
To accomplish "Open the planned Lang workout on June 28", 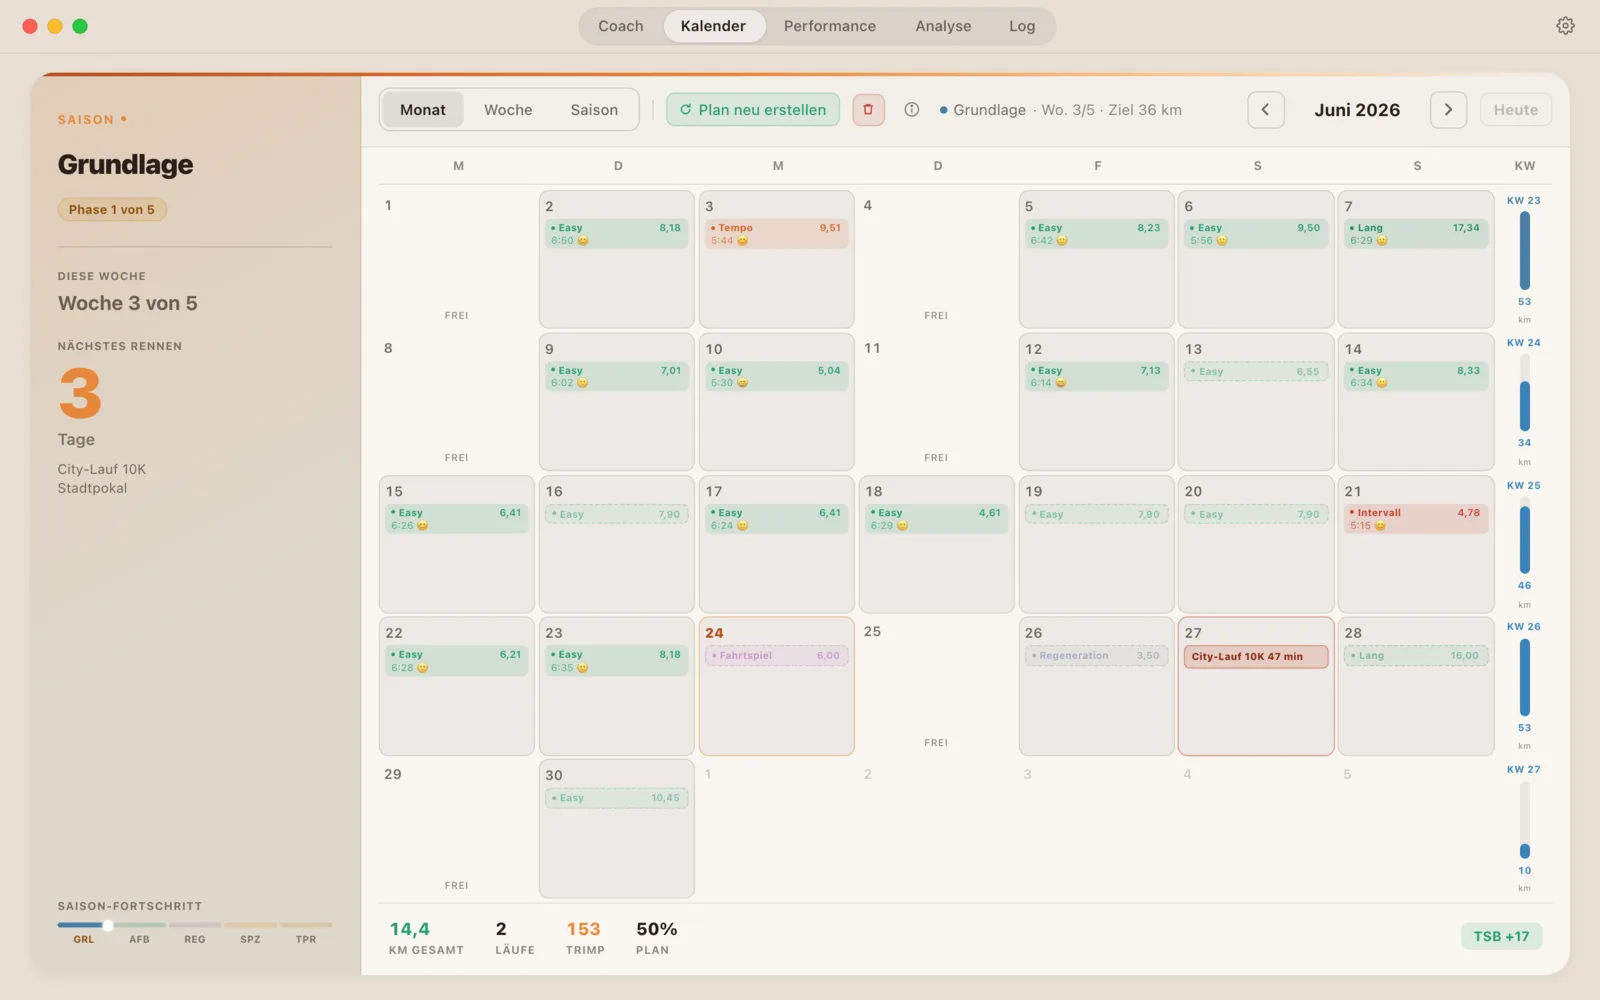I will (1416, 656).
